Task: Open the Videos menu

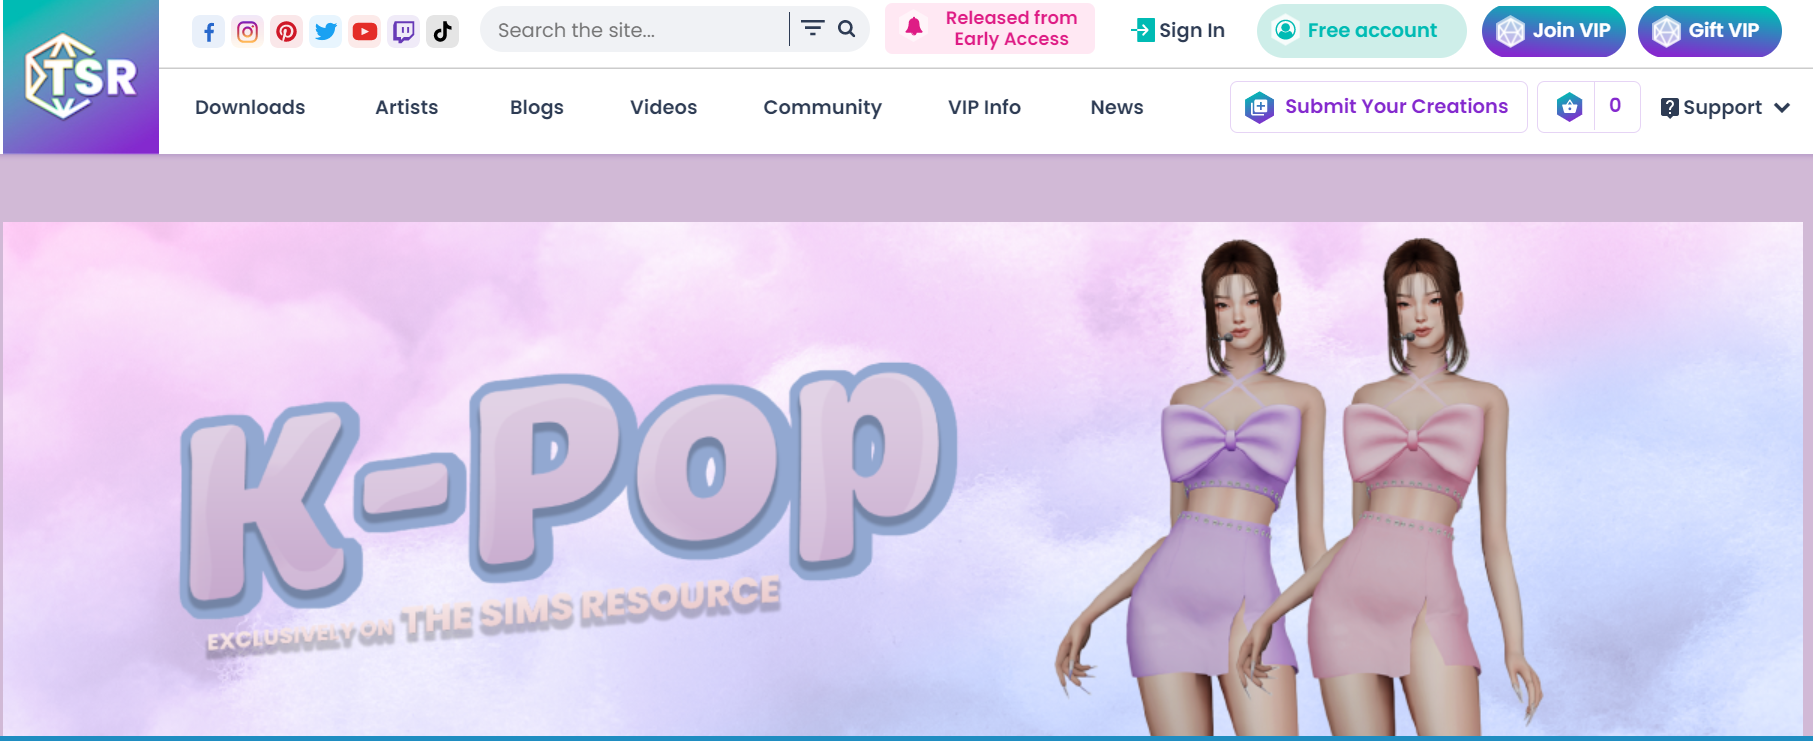Action: pyautogui.click(x=664, y=107)
